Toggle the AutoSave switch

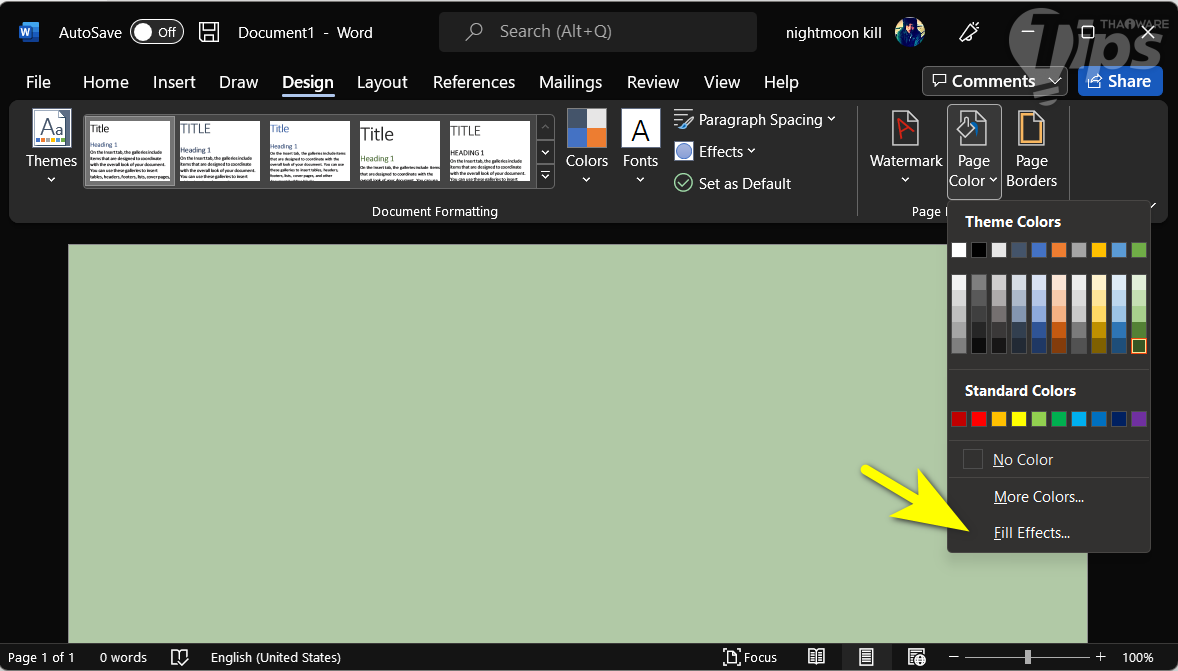click(156, 32)
